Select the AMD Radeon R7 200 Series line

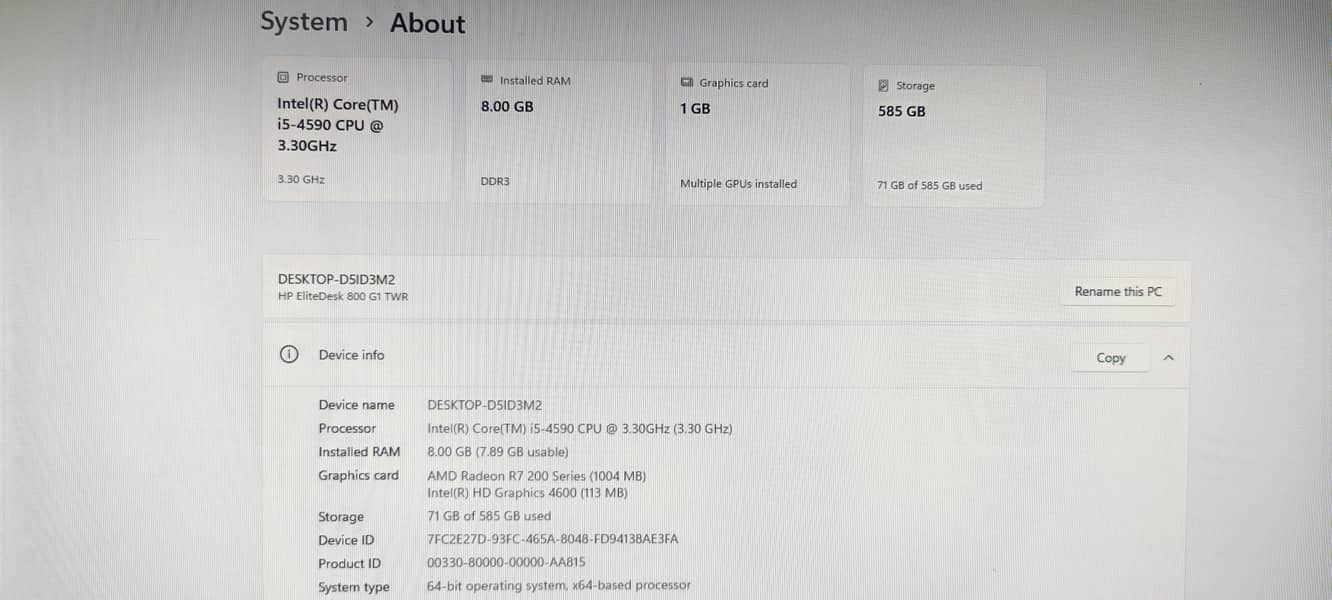point(536,476)
